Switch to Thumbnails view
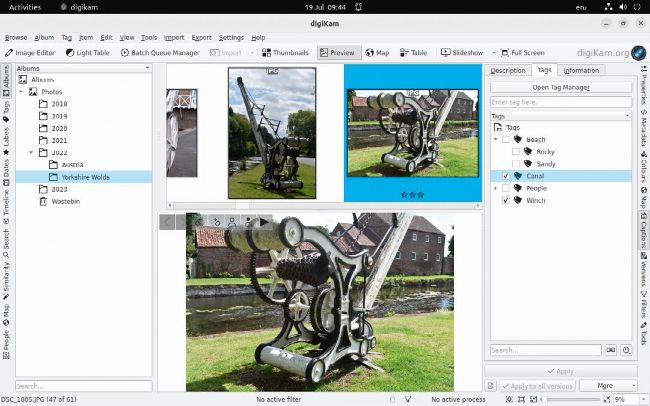 tap(284, 53)
